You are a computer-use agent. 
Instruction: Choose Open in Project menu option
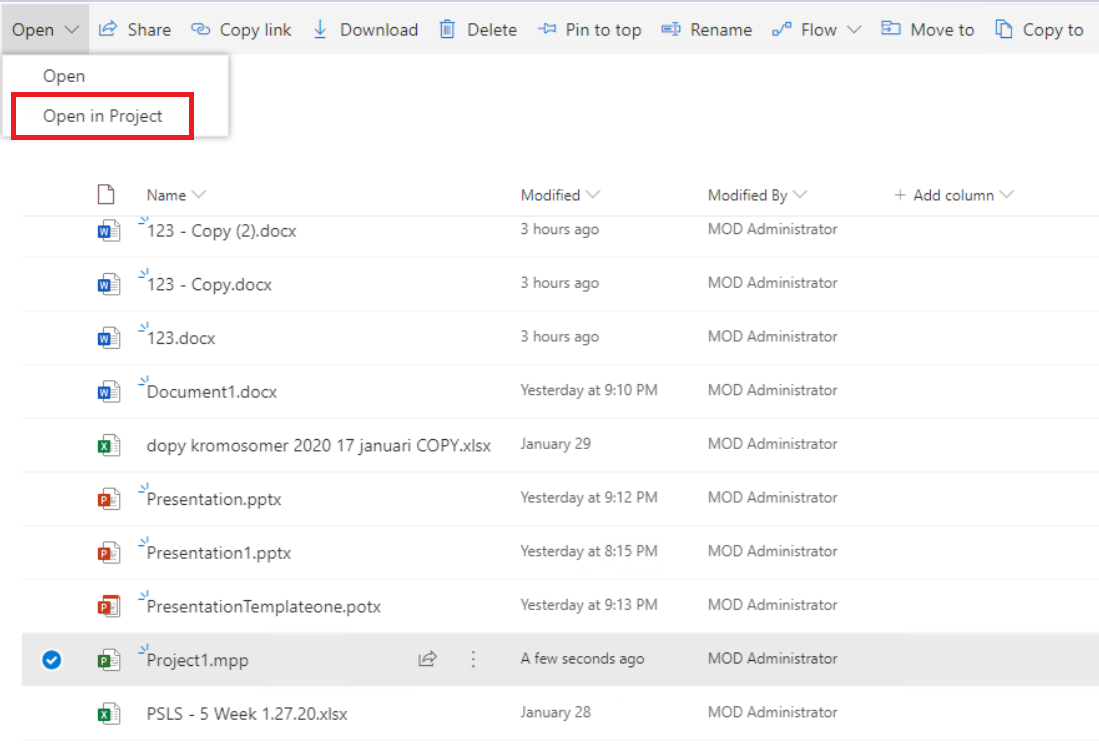coord(102,116)
